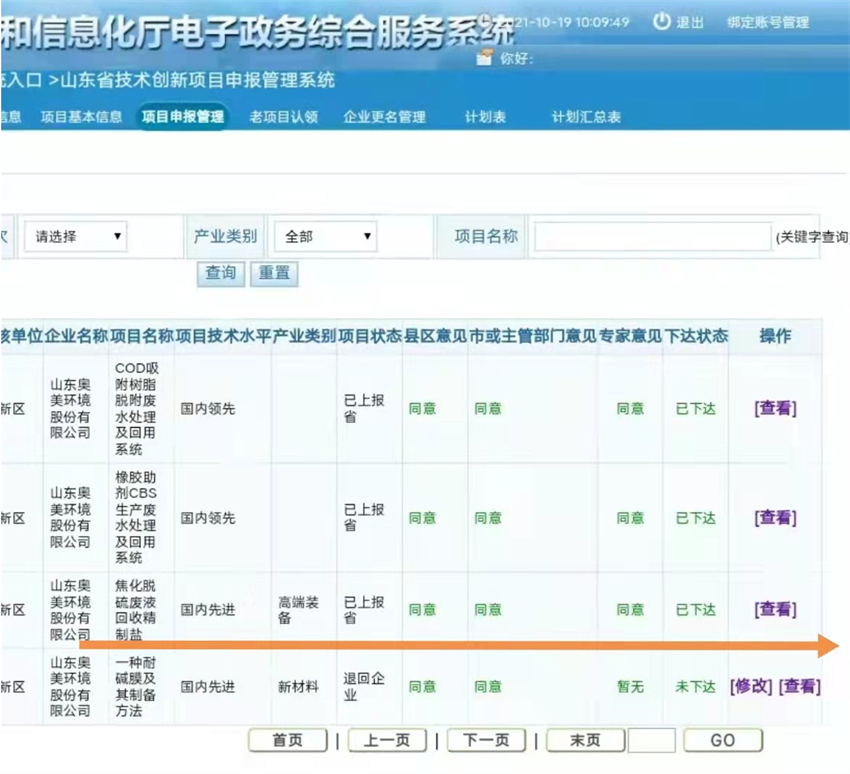This screenshot has height=774, width=850.
Task: View the COD吸附树脂脱附废水 project via 查看
Action: 775,408
